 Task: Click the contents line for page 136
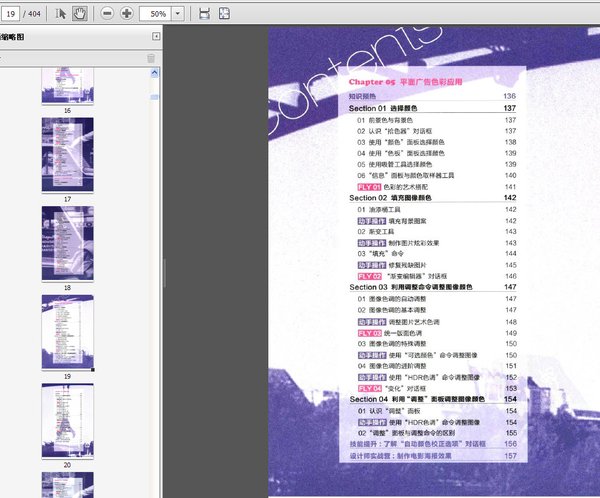(x=432, y=96)
